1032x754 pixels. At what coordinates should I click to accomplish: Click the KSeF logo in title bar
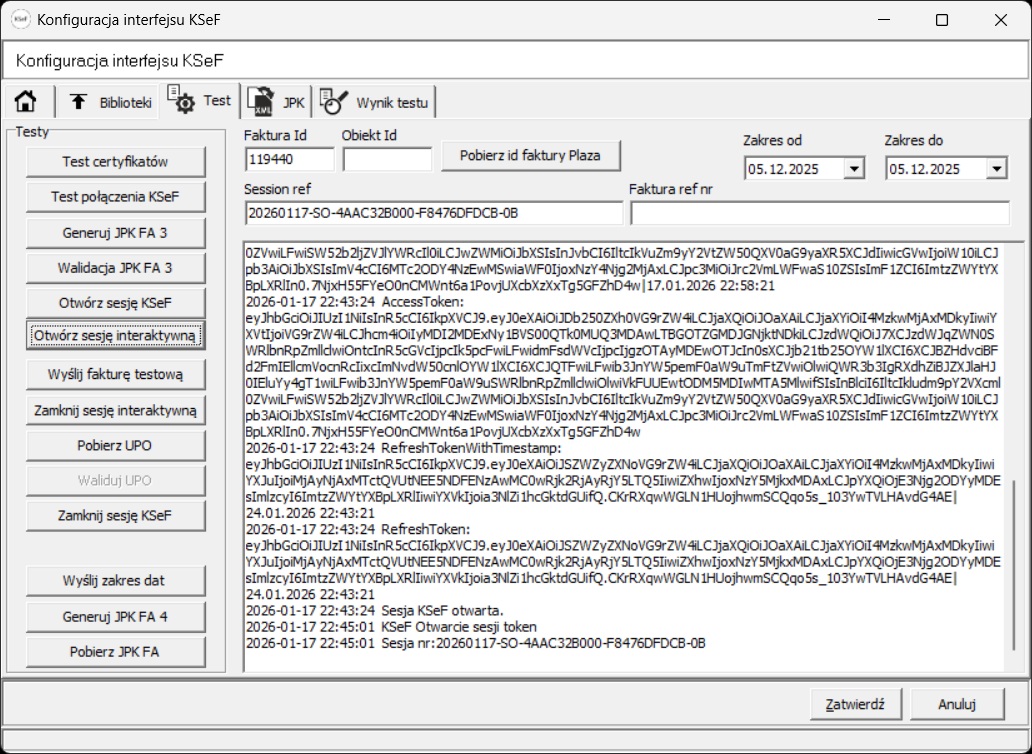(20, 20)
